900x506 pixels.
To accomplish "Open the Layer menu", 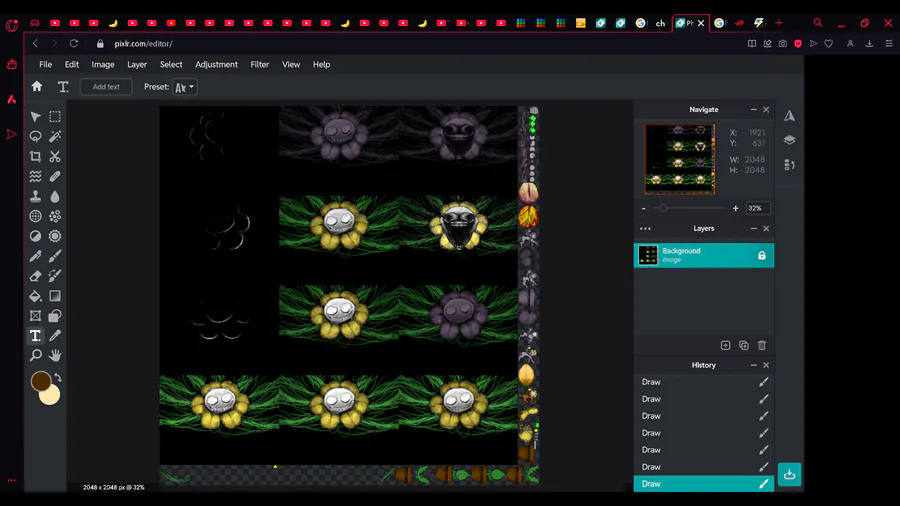I will pyautogui.click(x=137, y=64).
